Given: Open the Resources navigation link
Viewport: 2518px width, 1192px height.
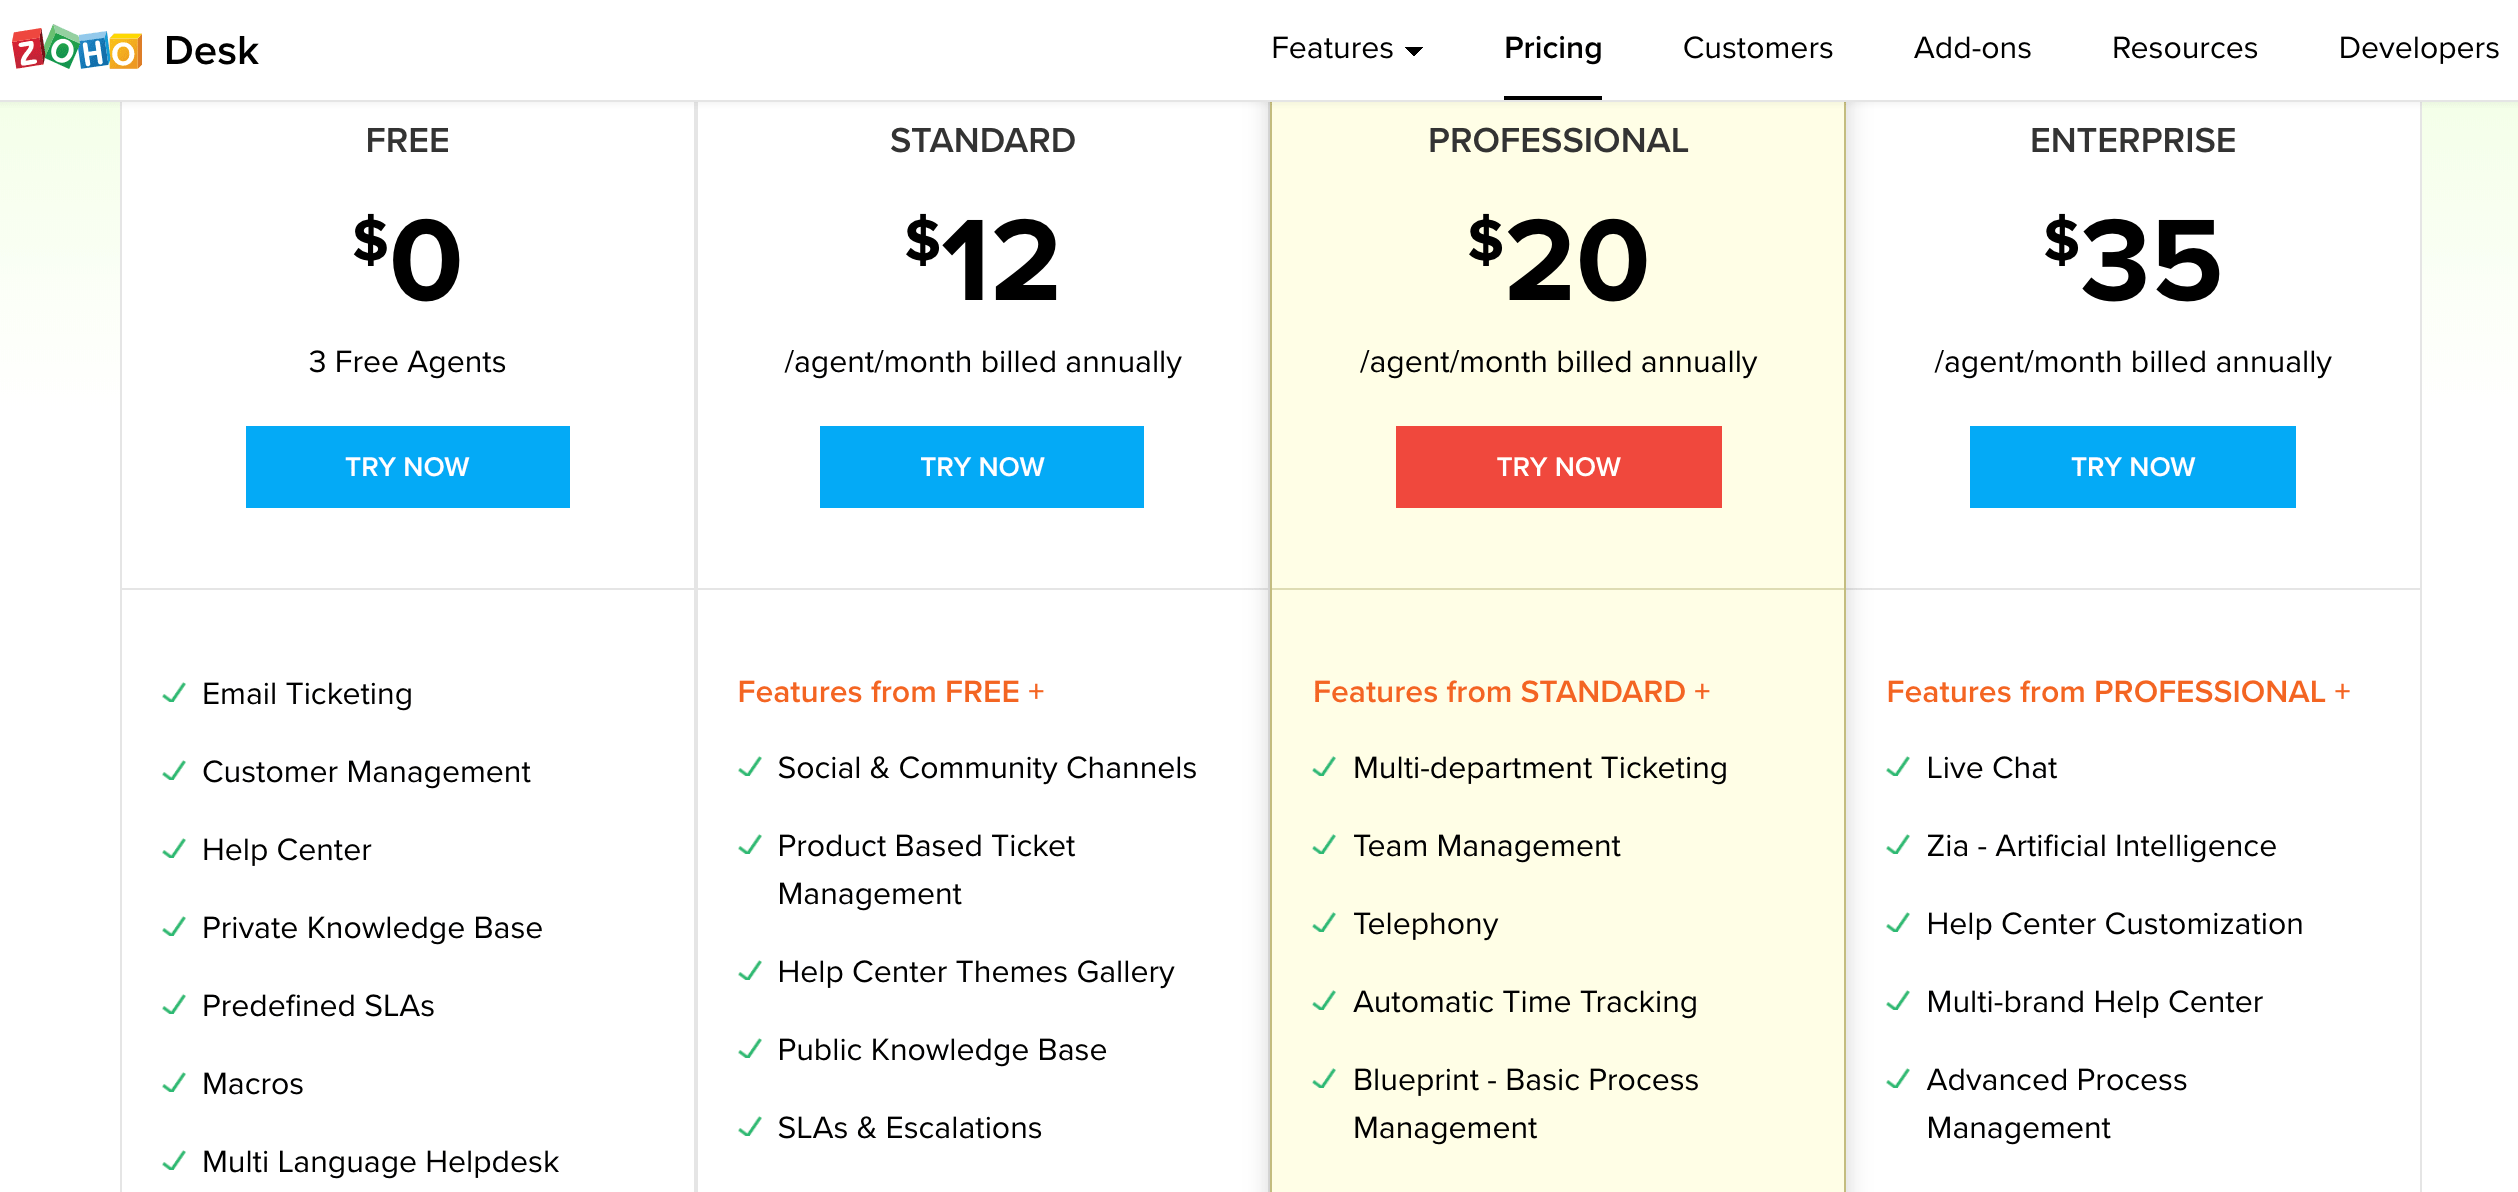Looking at the screenshot, I should [2184, 48].
